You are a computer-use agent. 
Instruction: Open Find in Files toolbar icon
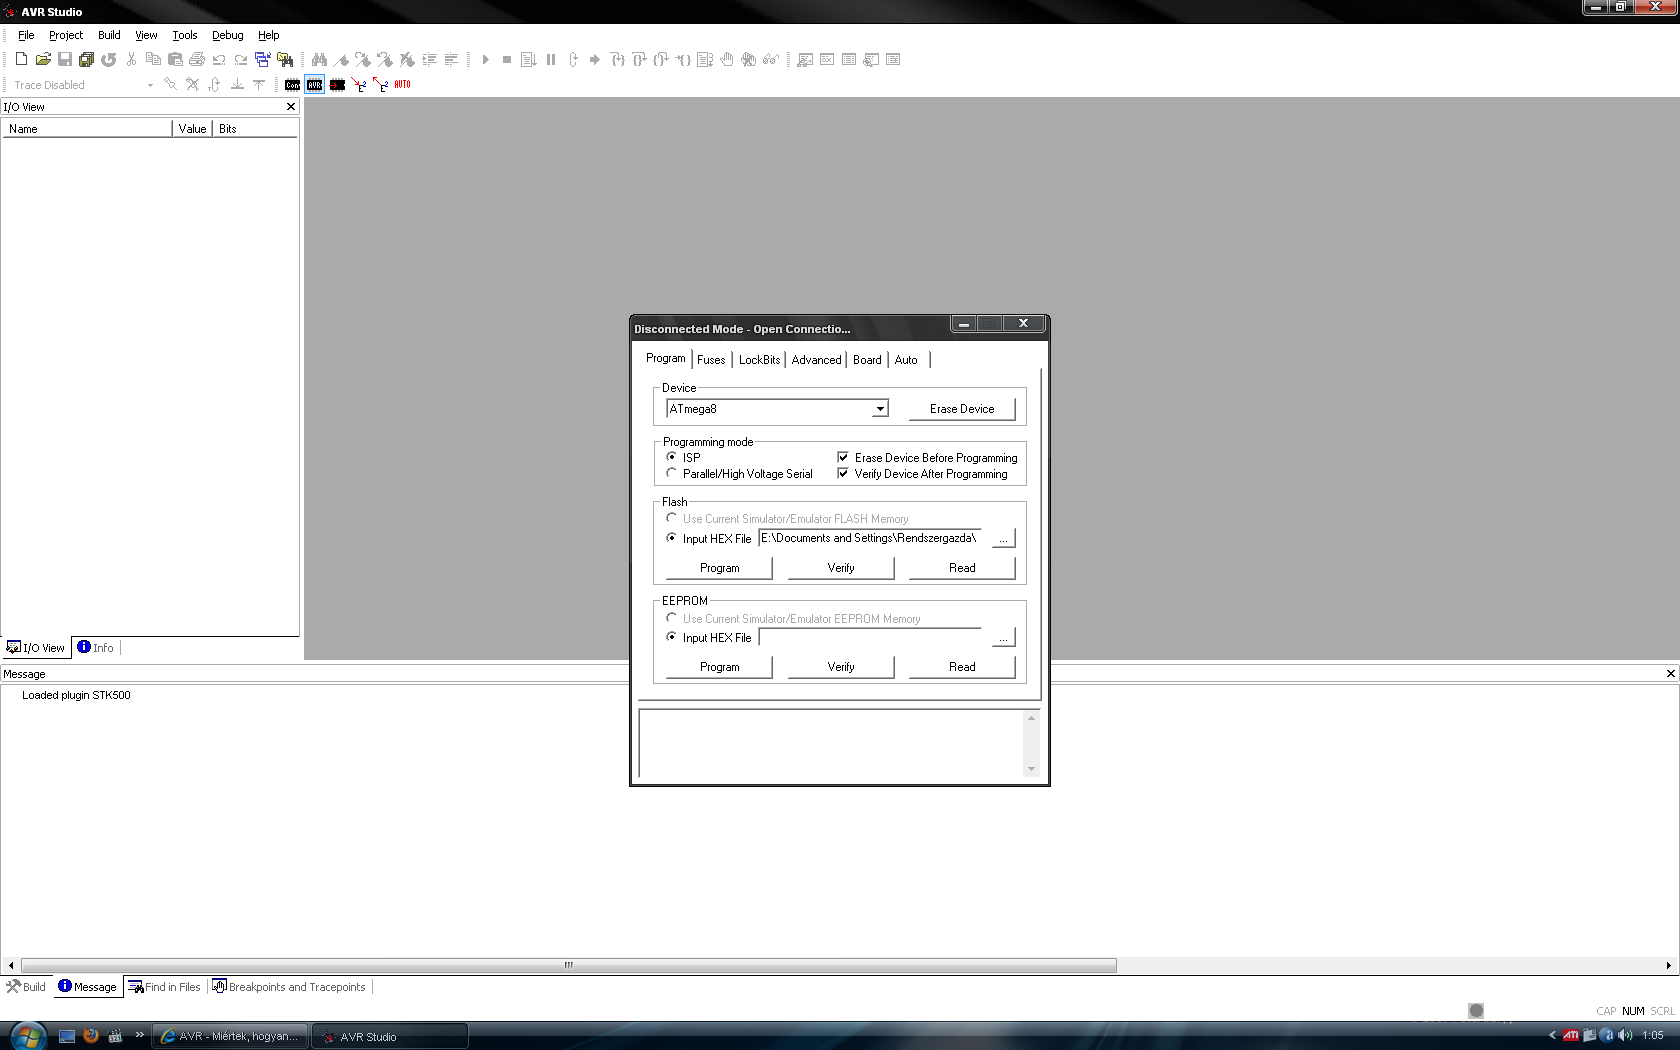[285, 60]
